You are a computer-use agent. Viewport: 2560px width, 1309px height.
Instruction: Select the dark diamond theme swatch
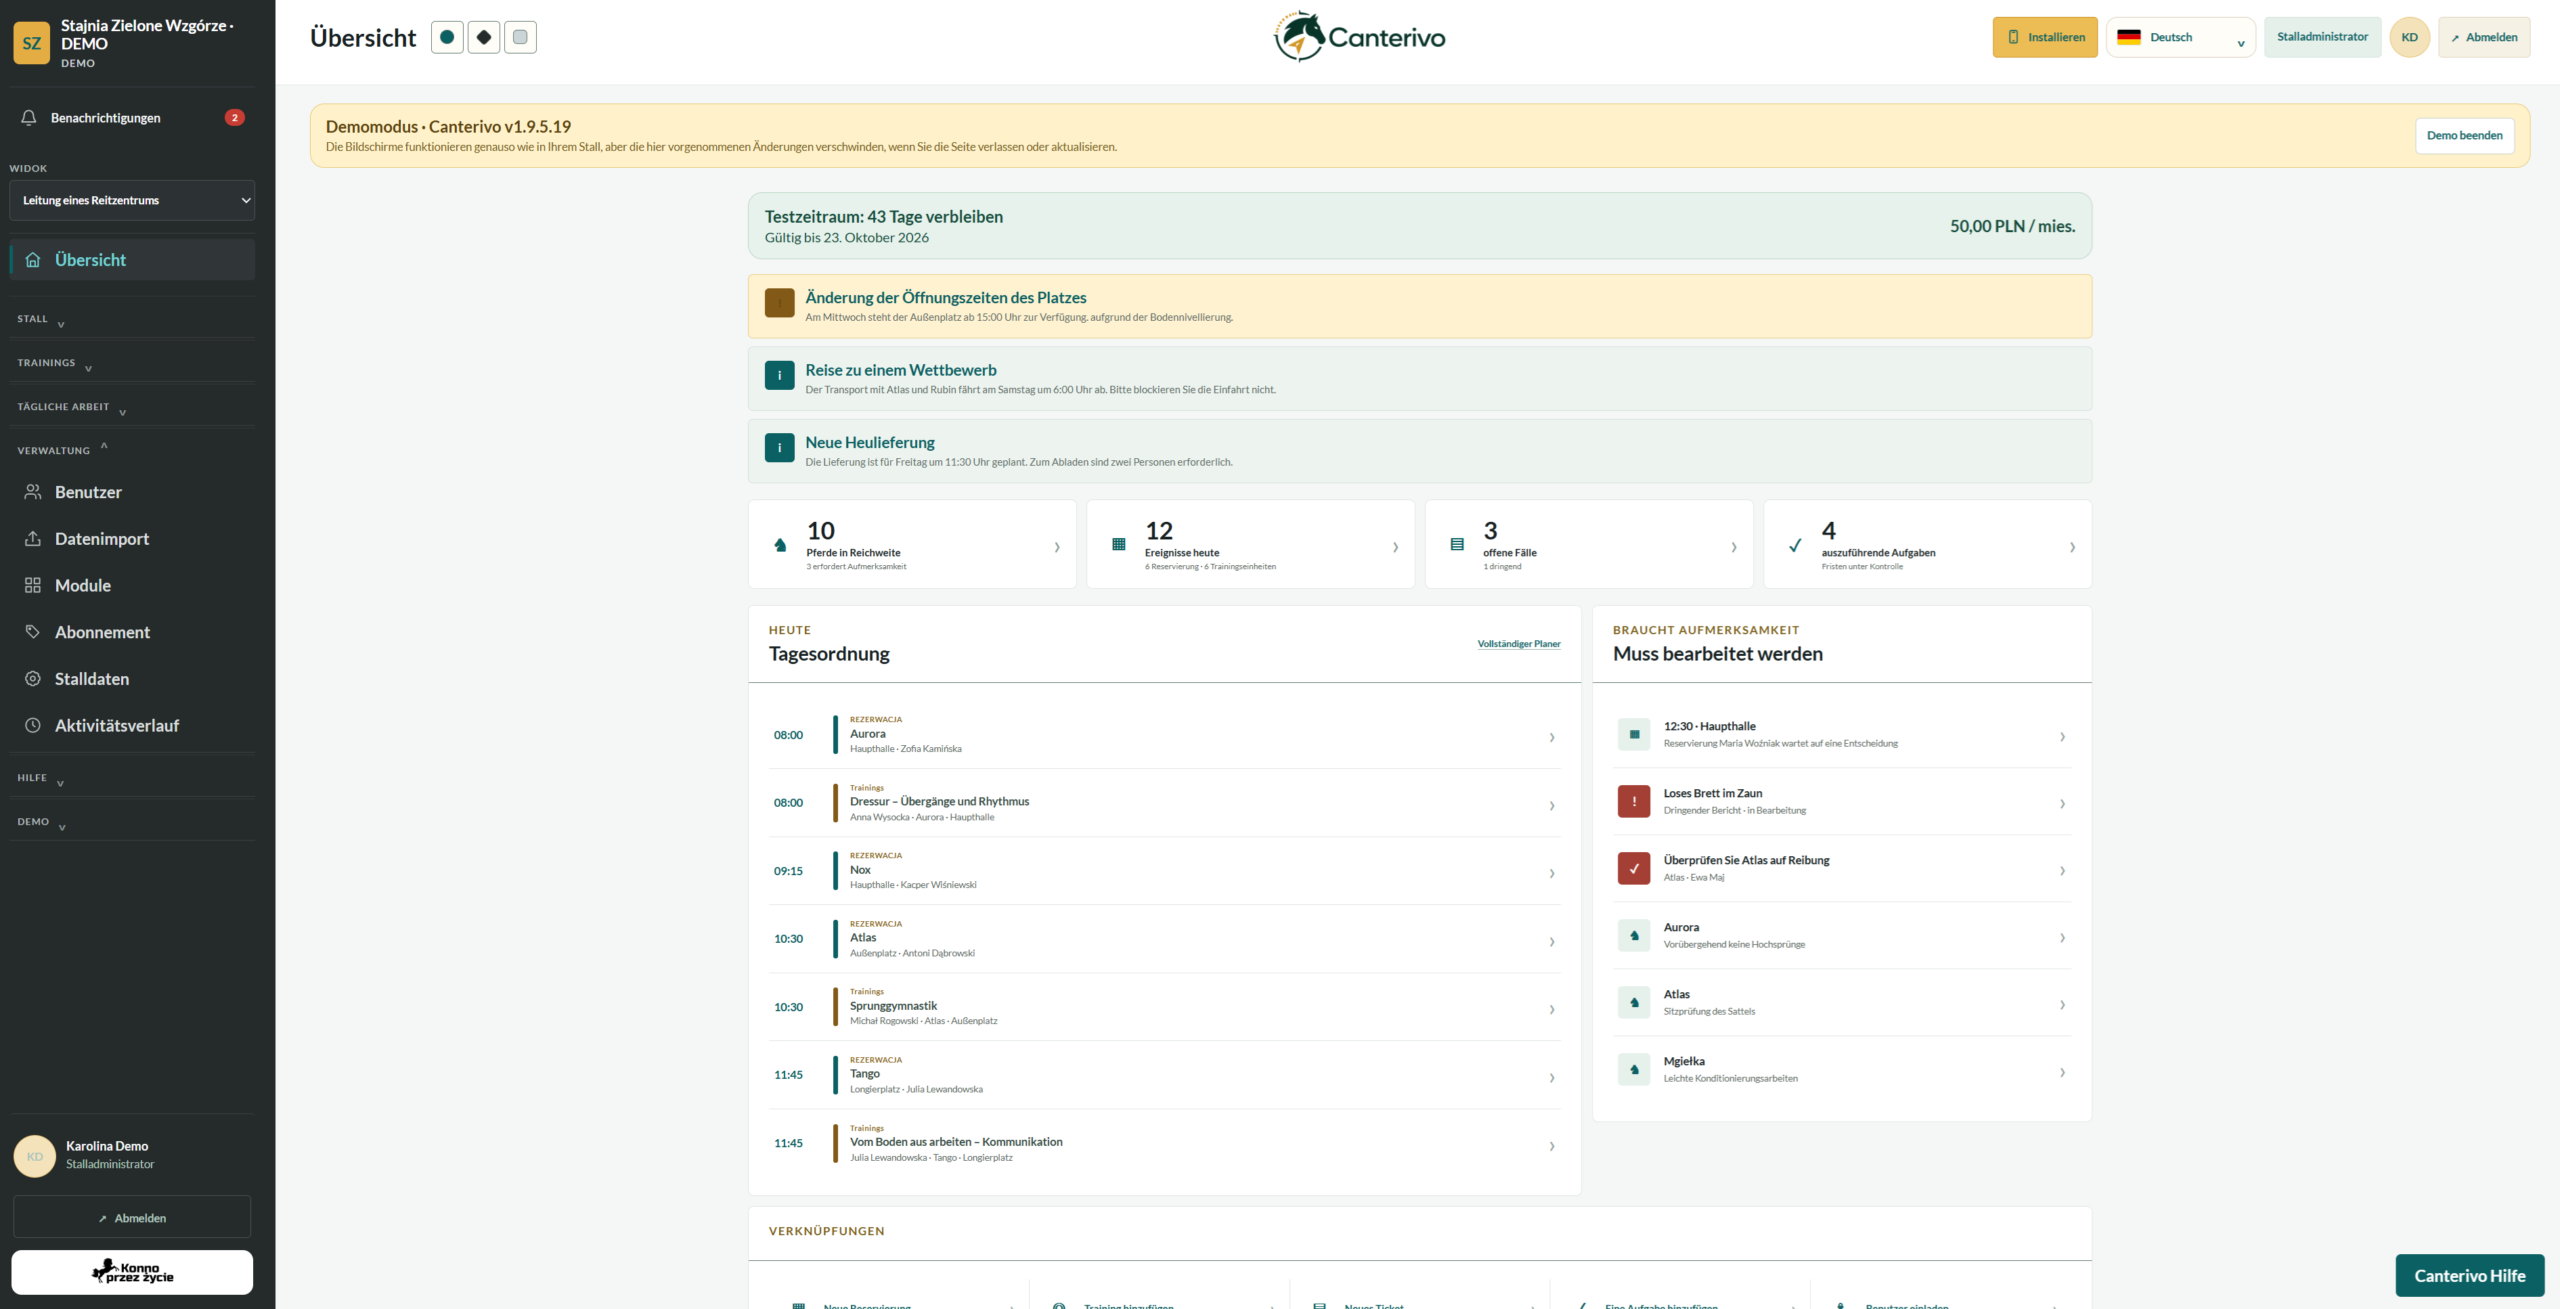484,37
